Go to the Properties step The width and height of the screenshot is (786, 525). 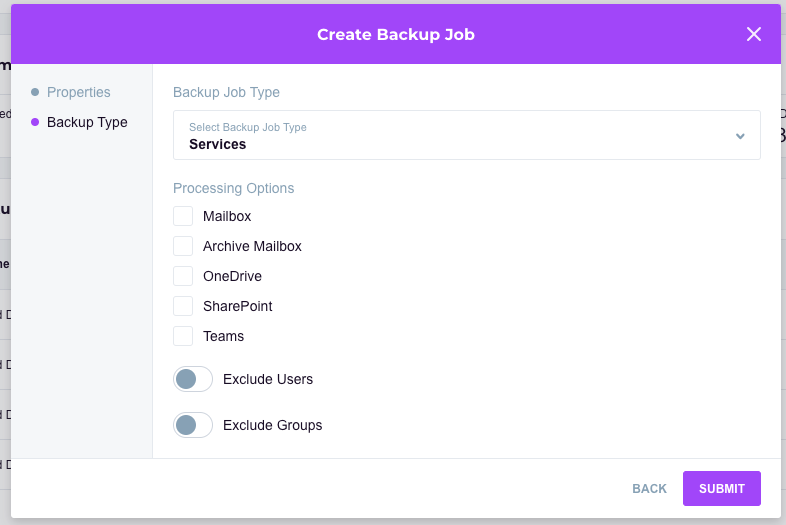[79, 92]
